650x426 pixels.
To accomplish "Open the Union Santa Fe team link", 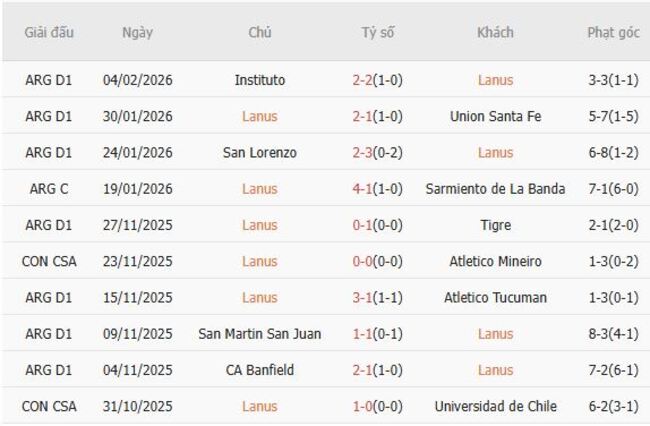I will (496, 116).
